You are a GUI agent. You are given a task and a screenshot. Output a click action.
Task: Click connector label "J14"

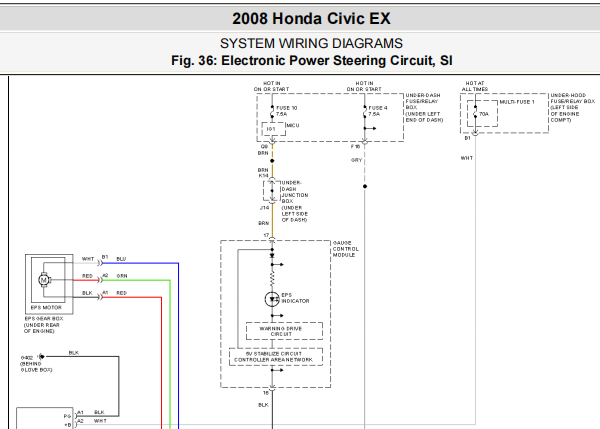coord(264,208)
